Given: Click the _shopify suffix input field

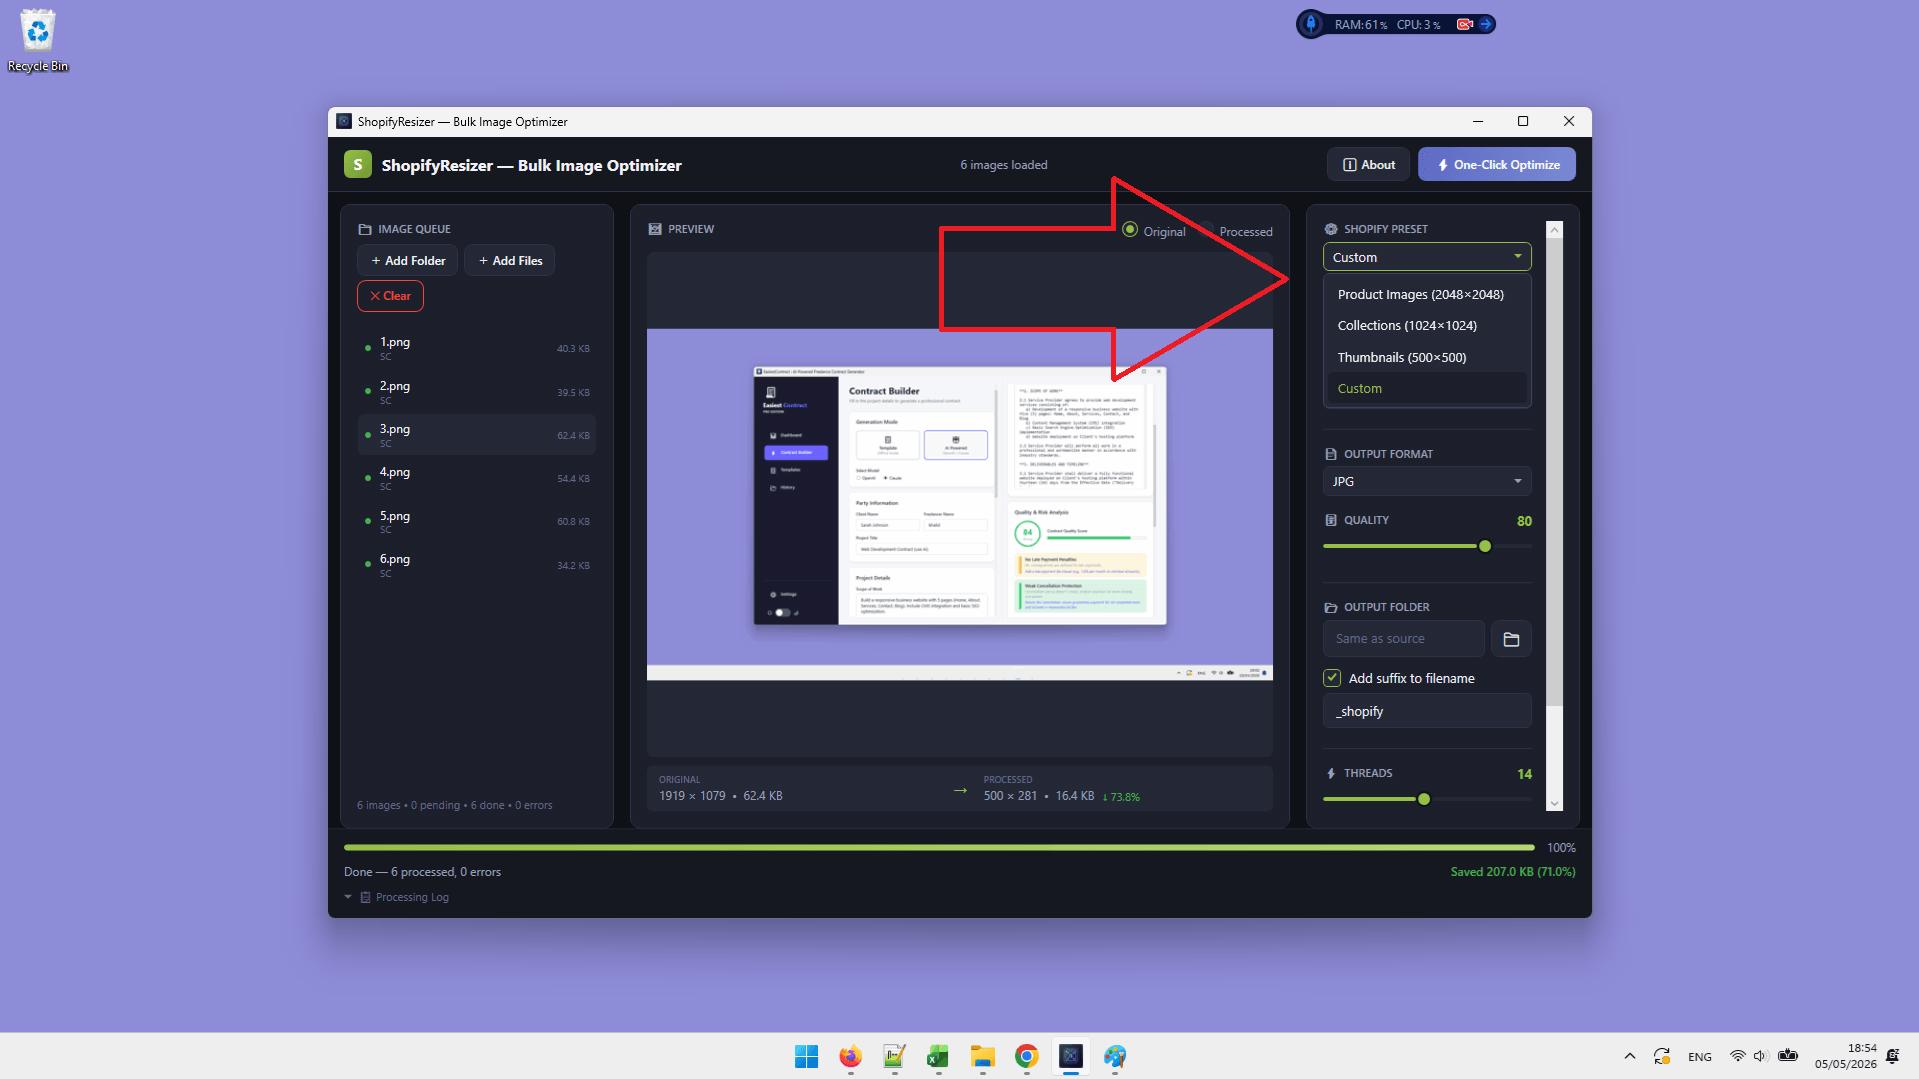Looking at the screenshot, I should (1427, 711).
